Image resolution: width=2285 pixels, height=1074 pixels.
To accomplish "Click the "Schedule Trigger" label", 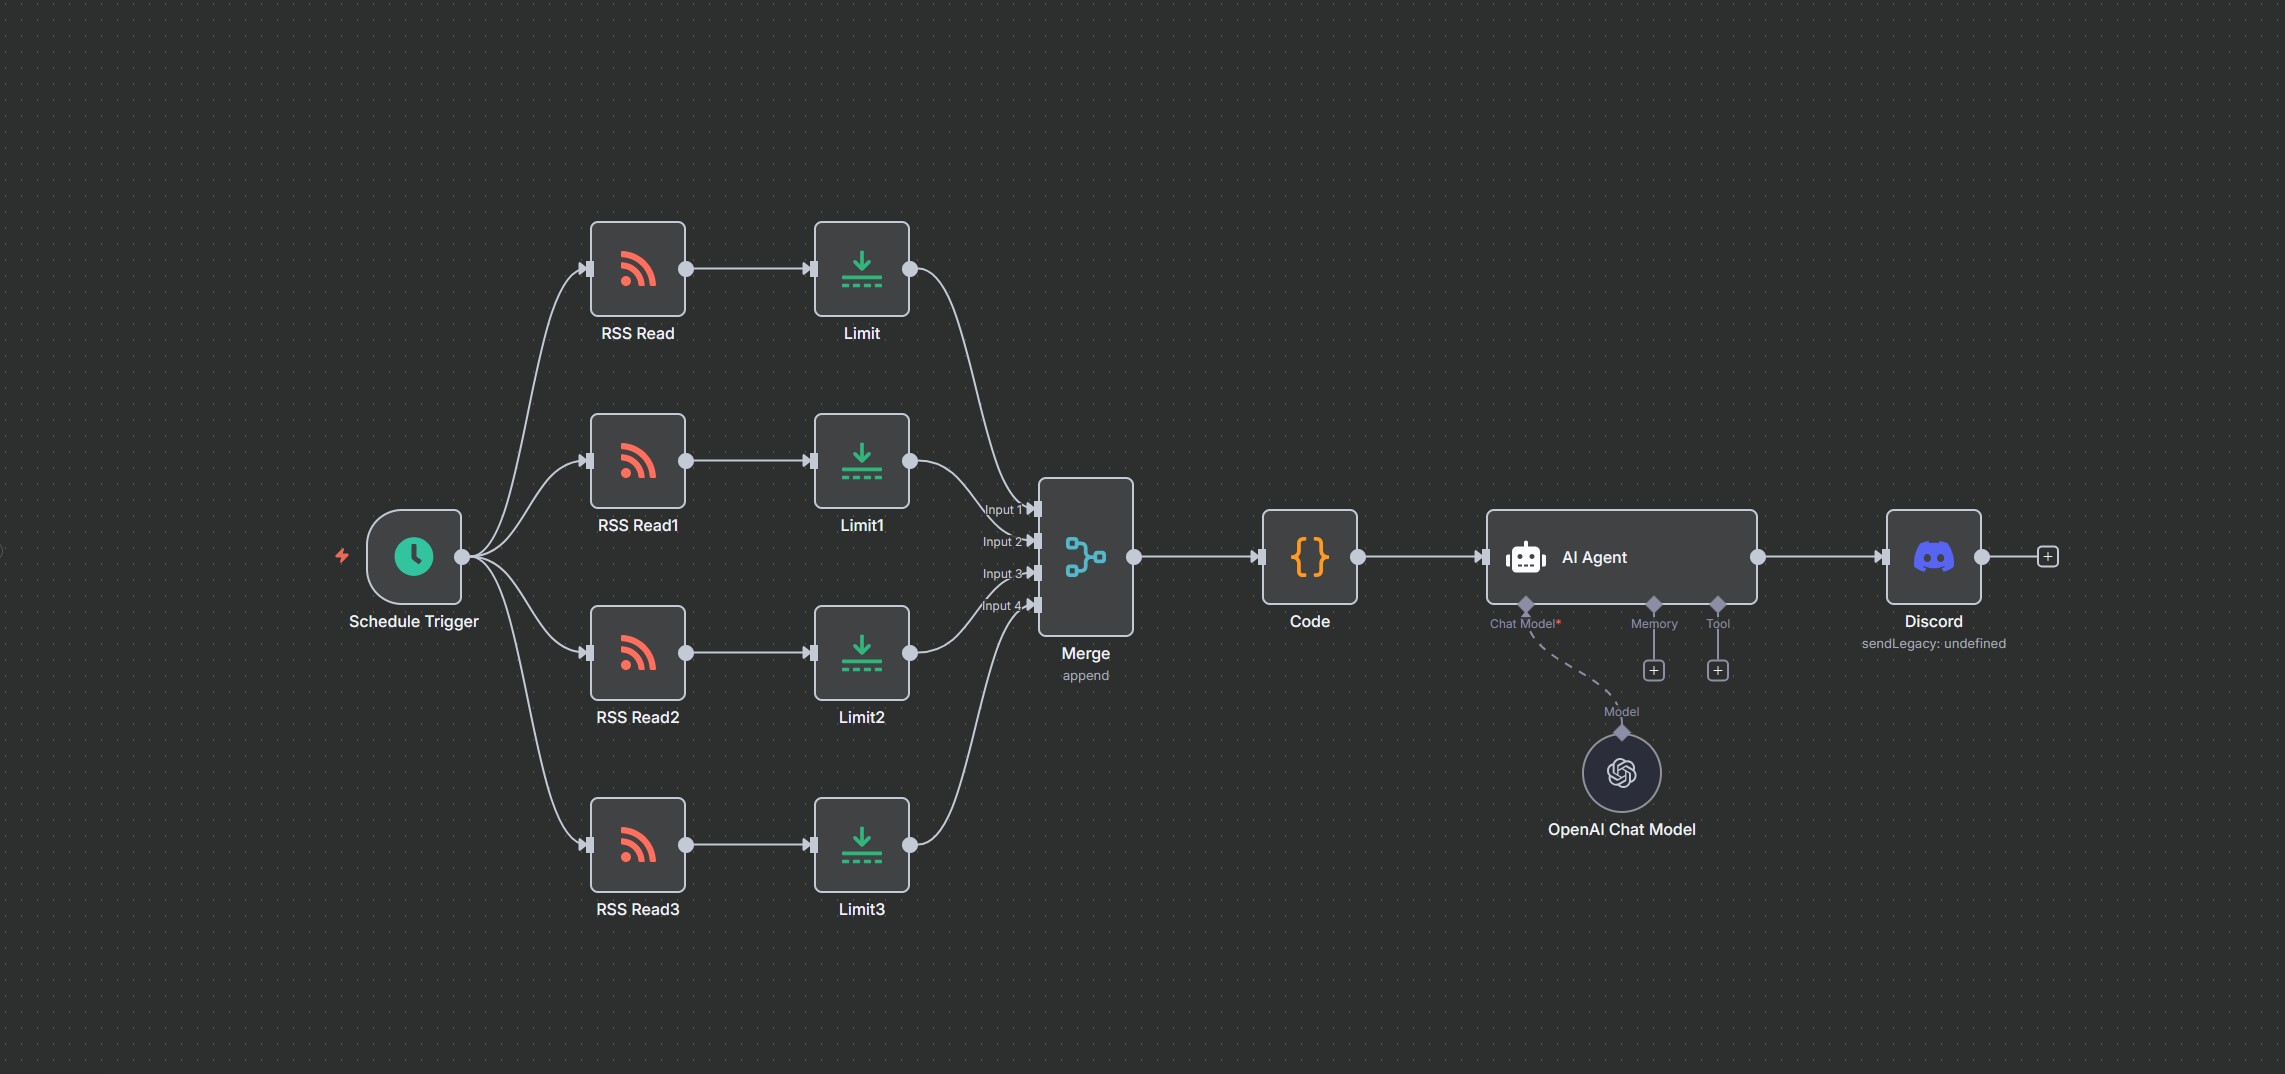I will (x=414, y=621).
